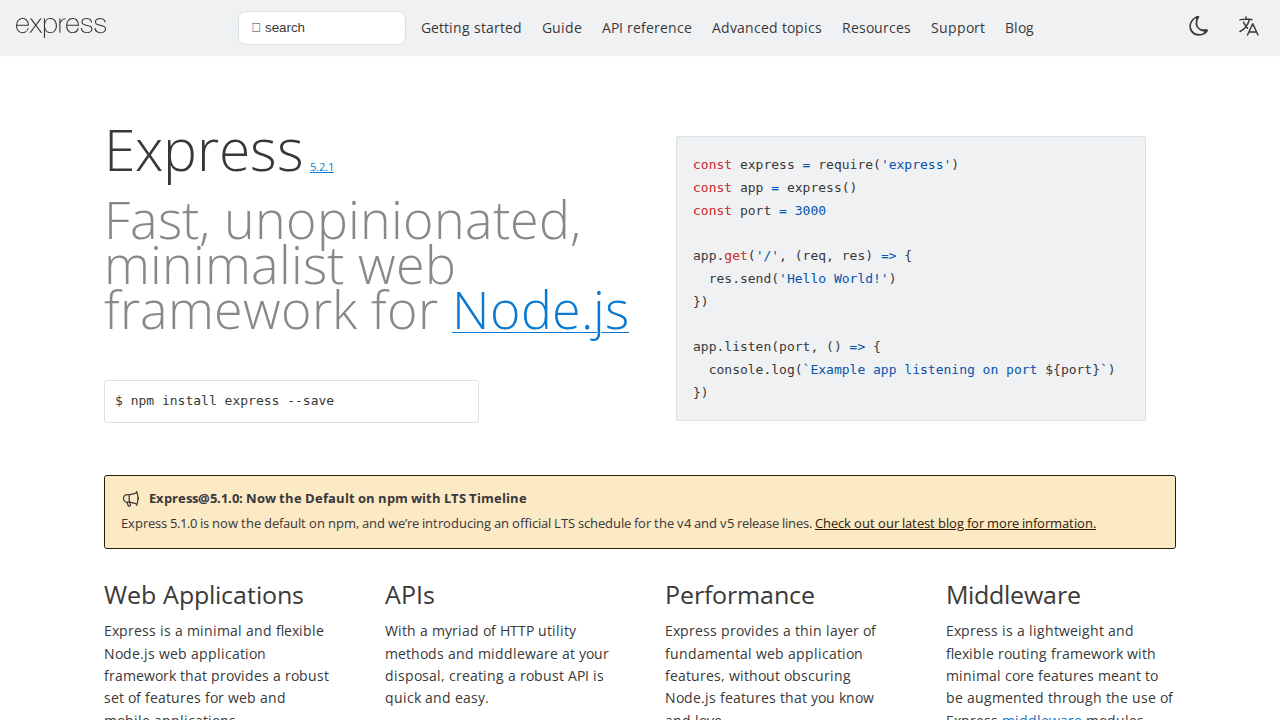This screenshot has width=1280, height=720.
Task: Click the Middleware section heading
Action: click(1013, 595)
